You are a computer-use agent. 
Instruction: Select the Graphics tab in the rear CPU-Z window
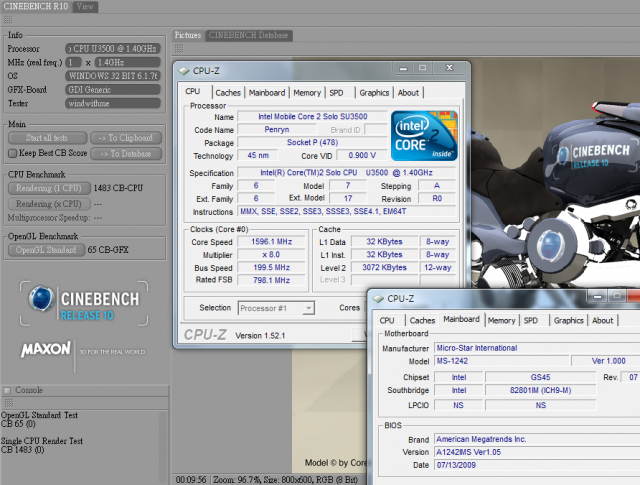click(x=374, y=93)
